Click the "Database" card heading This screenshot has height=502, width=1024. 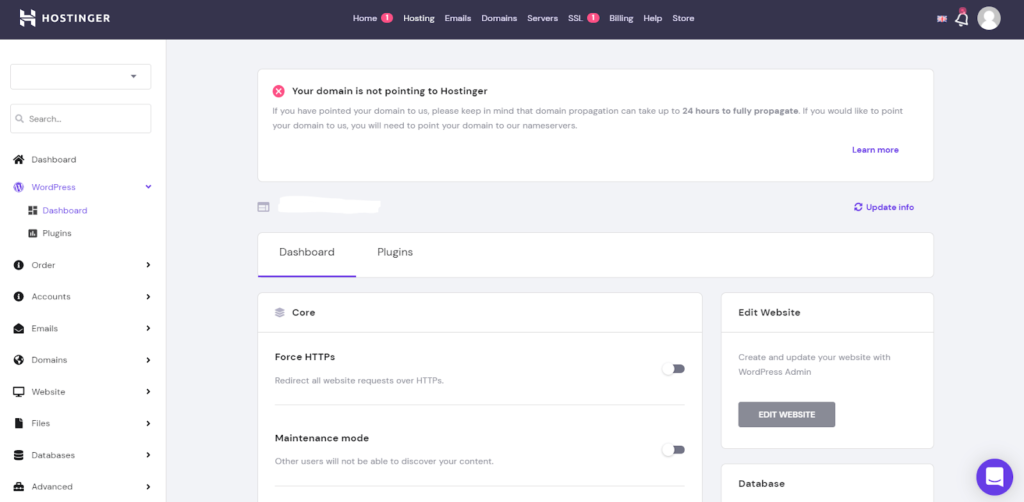761,484
